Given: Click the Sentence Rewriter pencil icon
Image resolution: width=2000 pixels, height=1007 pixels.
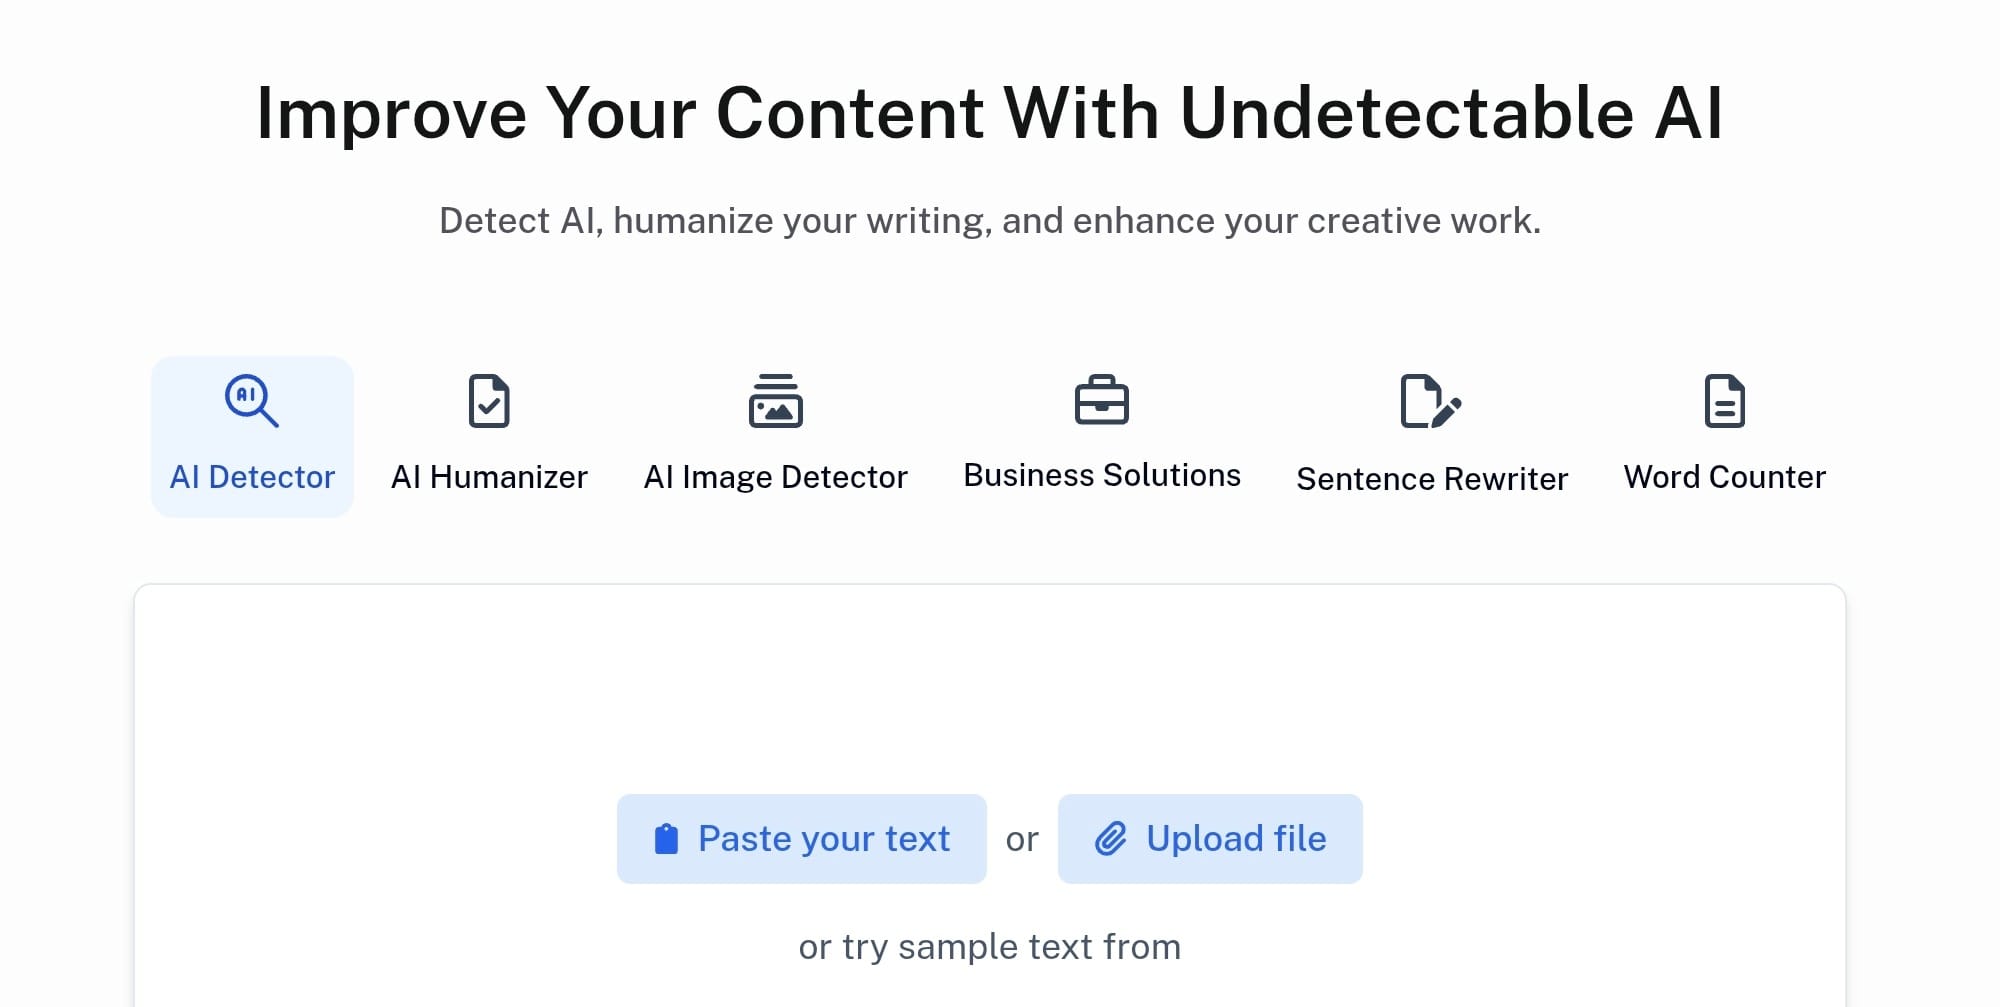Looking at the screenshot, I should pos(1432,401).
